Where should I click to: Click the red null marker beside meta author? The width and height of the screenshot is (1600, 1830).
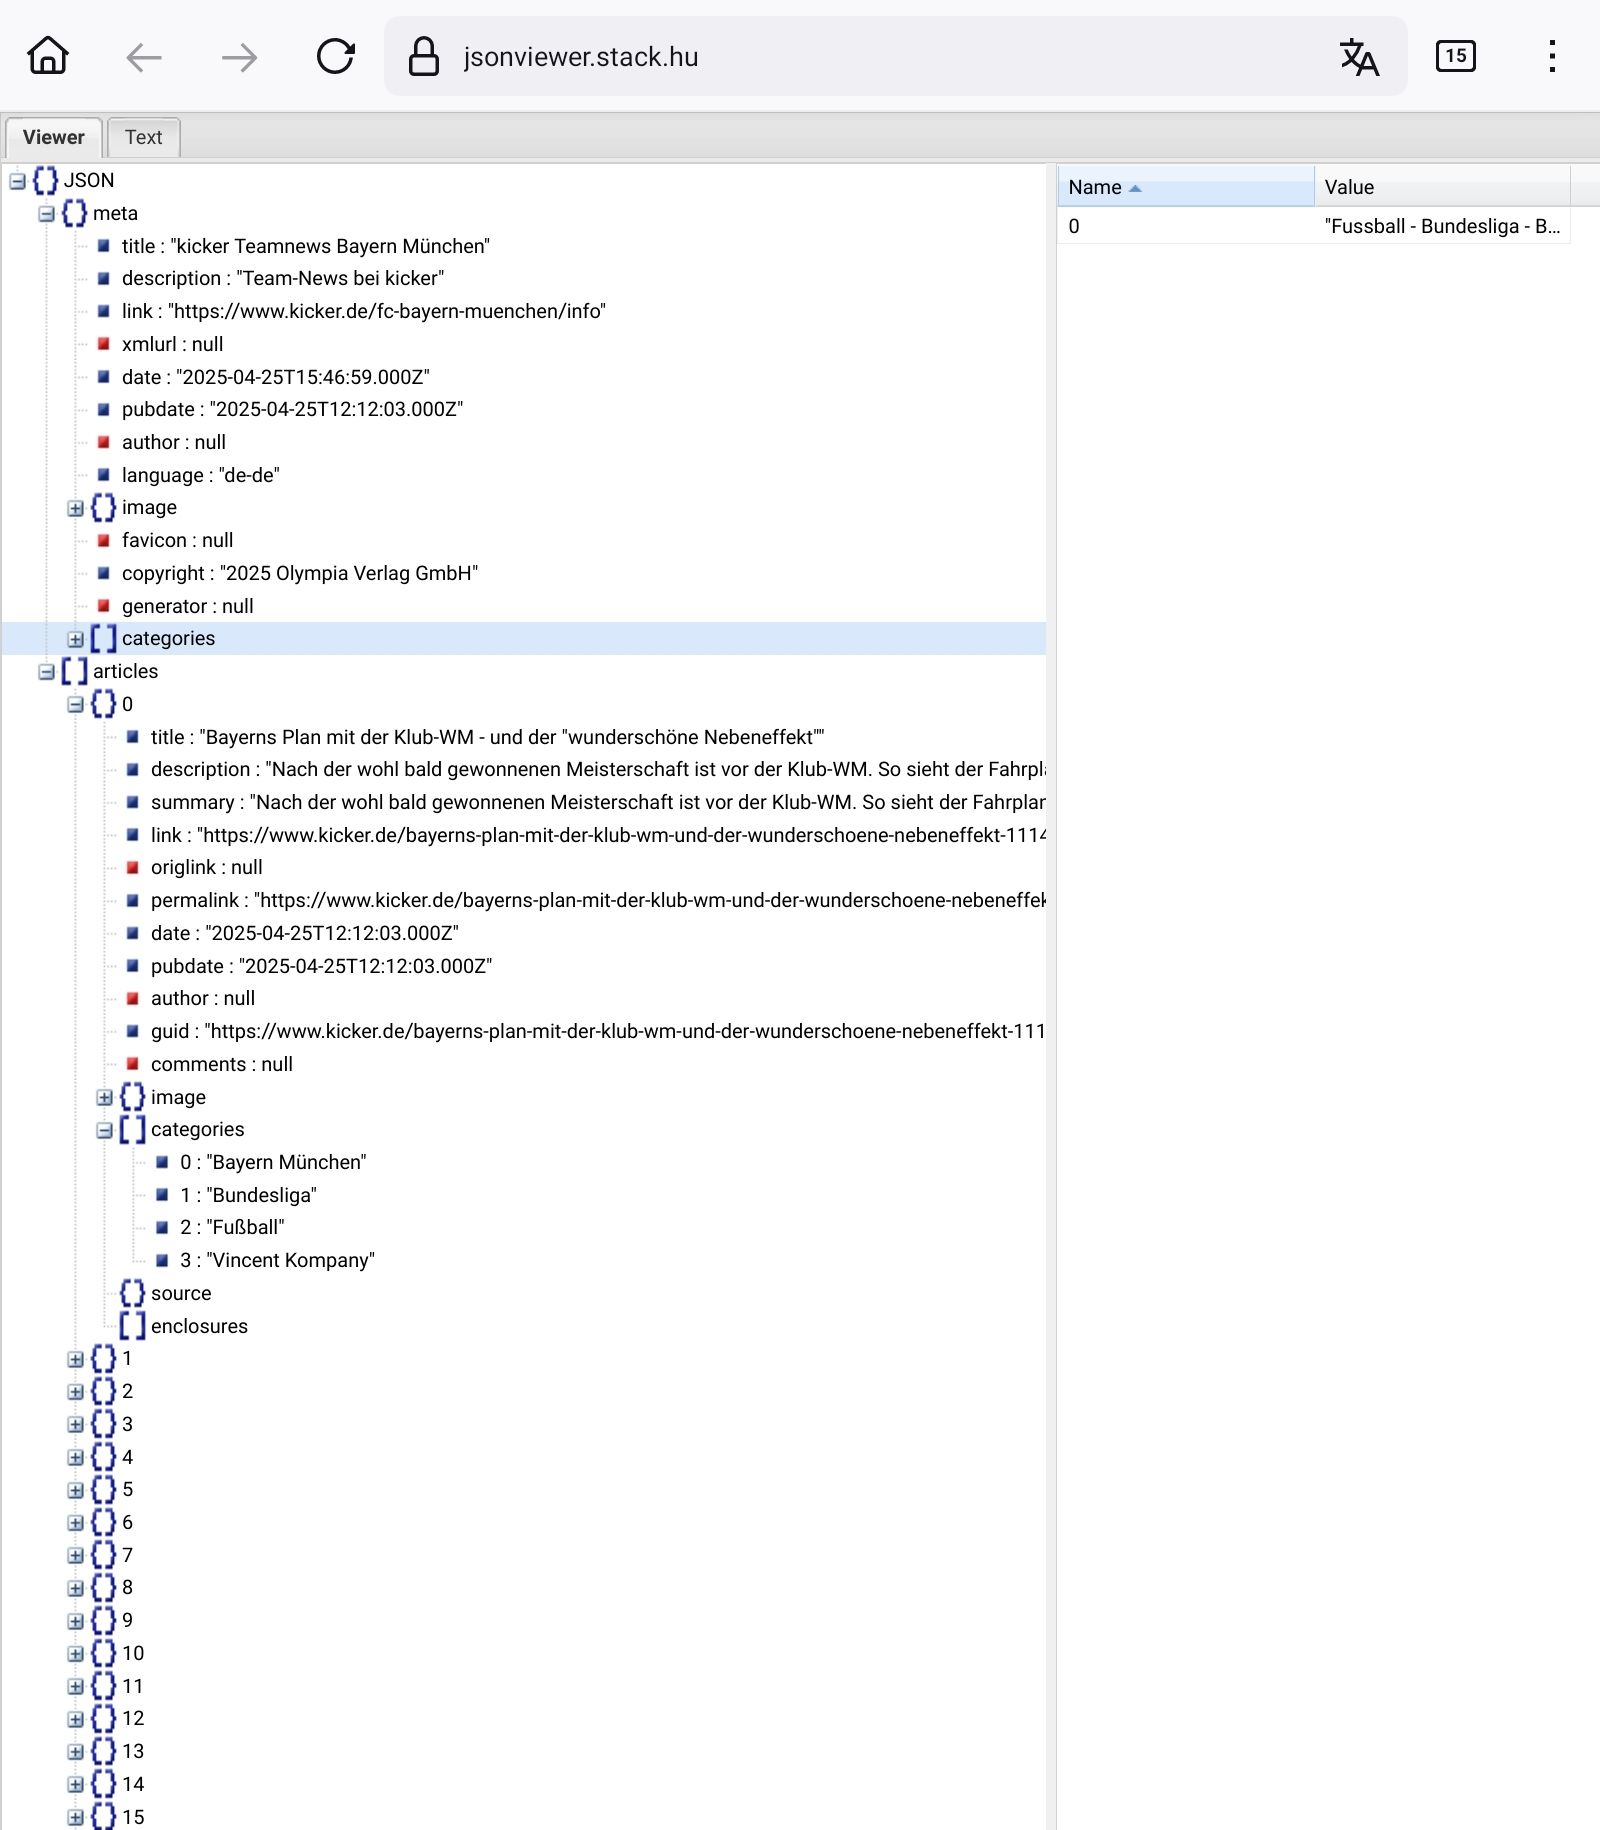[103, 442]
